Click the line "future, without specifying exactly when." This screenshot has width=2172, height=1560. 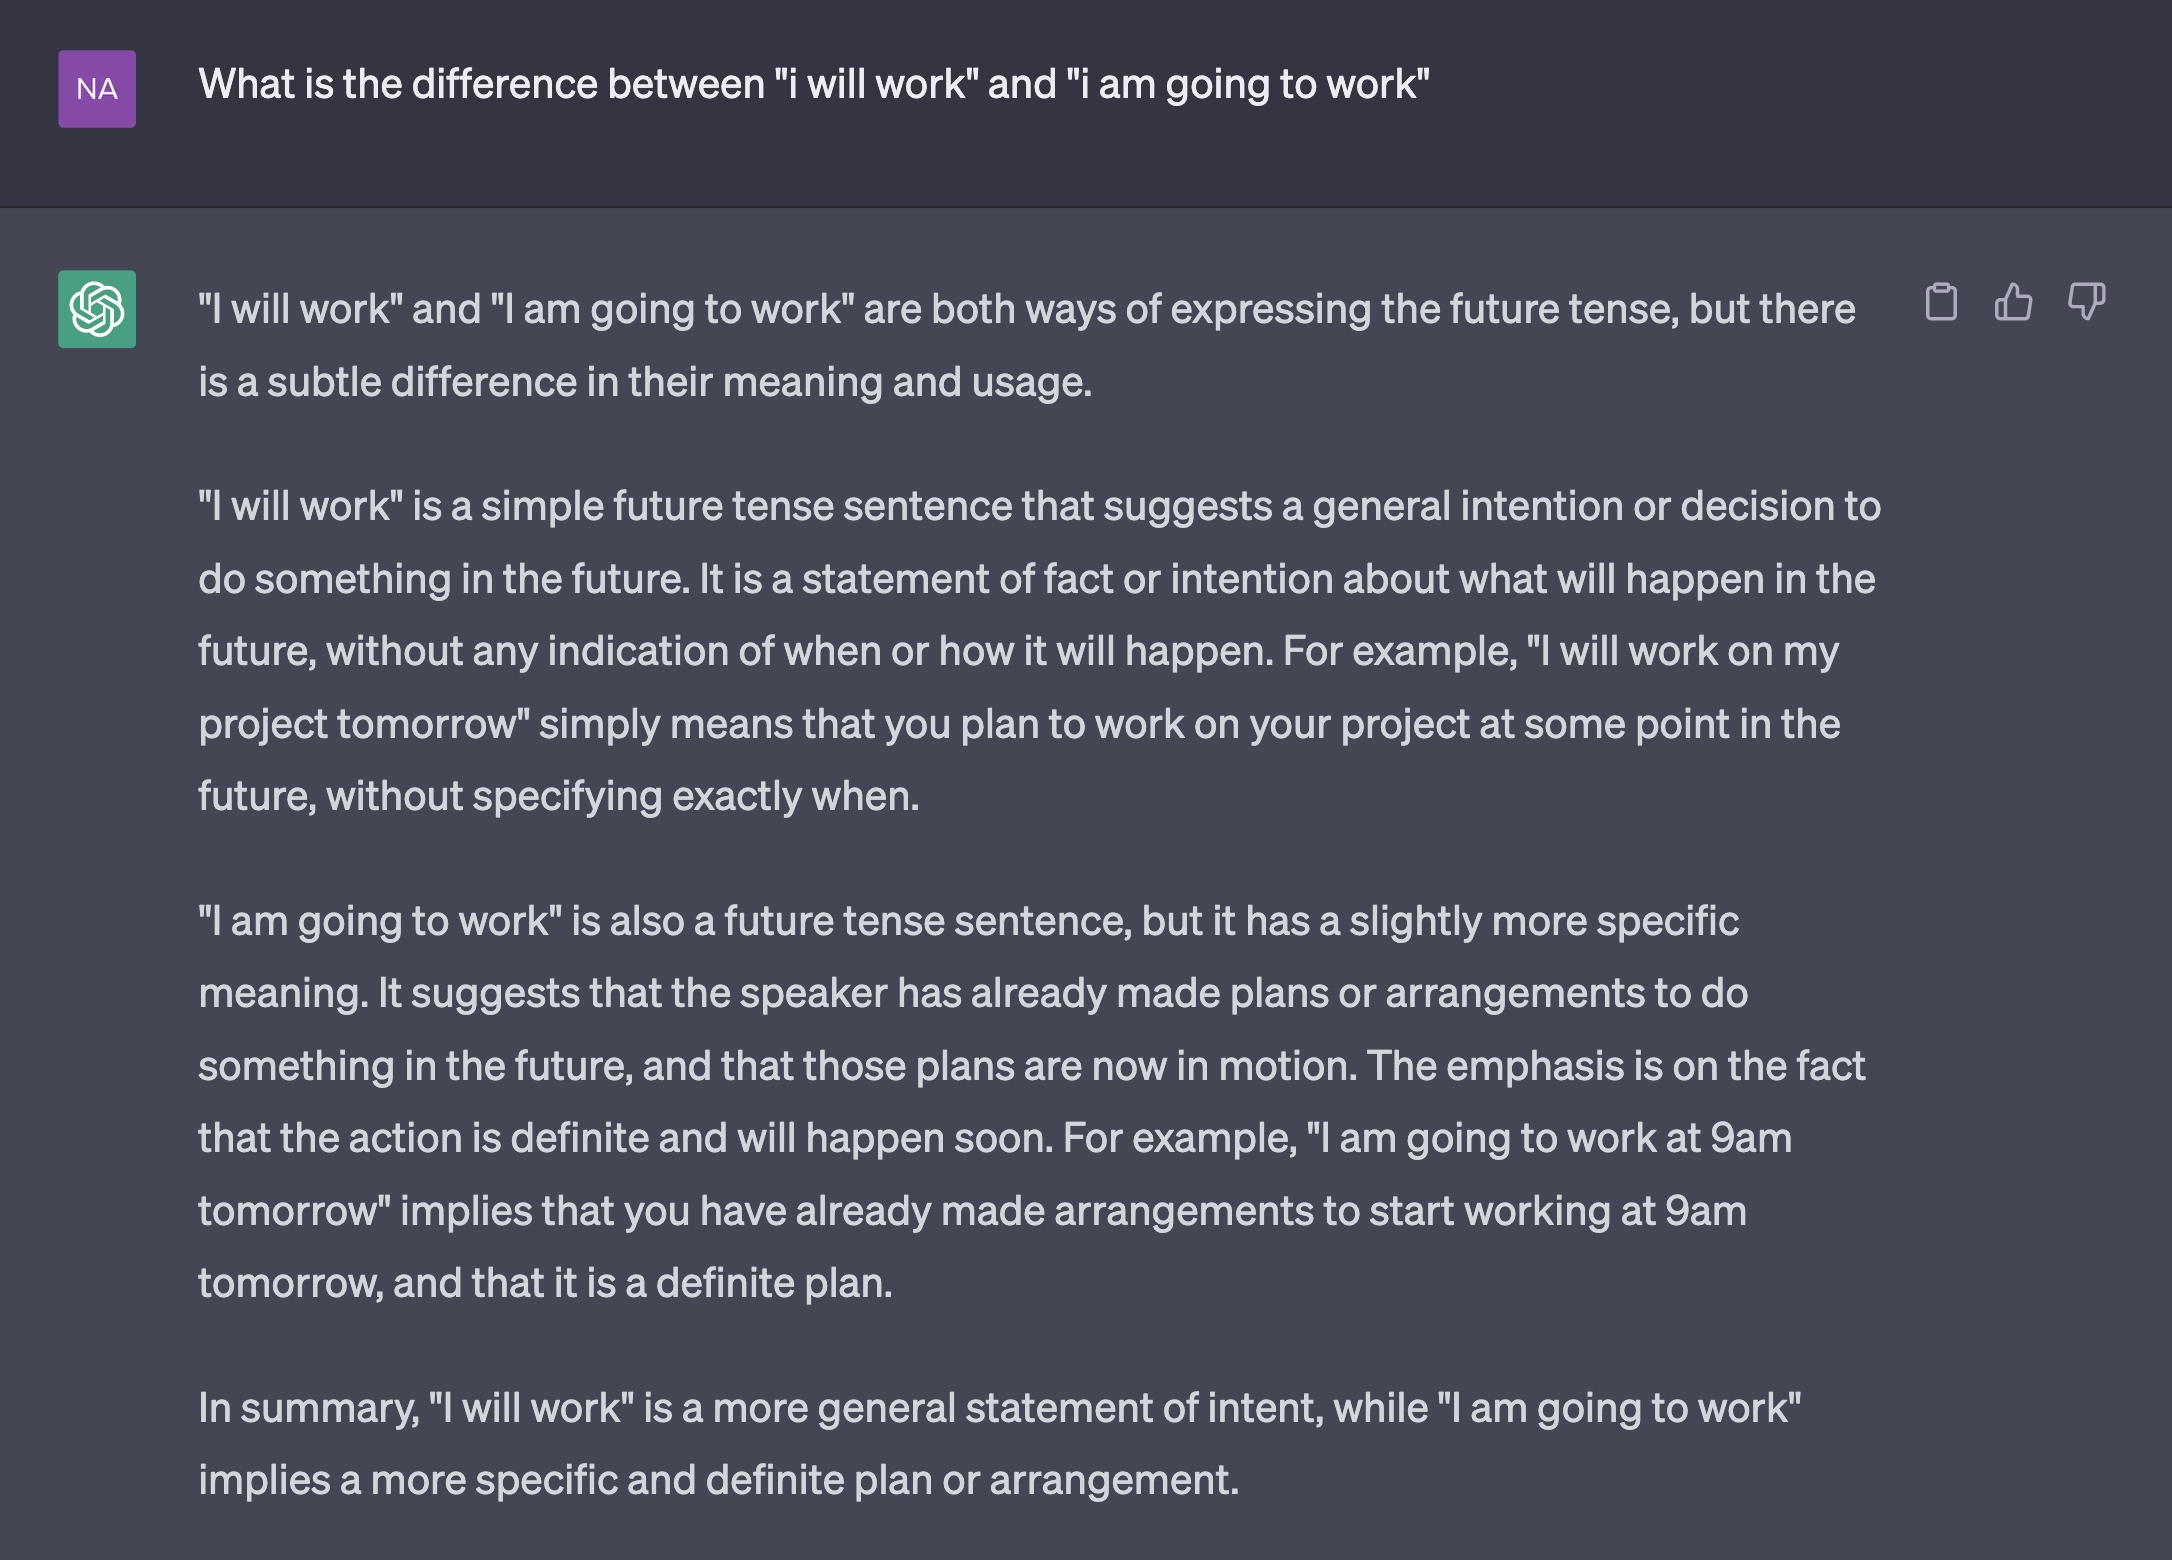[558, 797]
